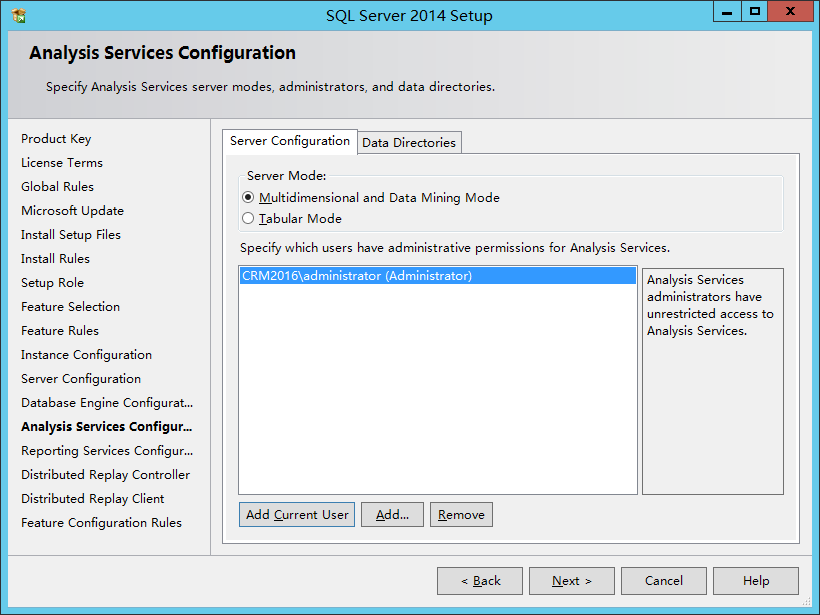The height and width of the screenshot is (615, 820).
Task: Open the Data Directories tab
Action: (409, 142)
